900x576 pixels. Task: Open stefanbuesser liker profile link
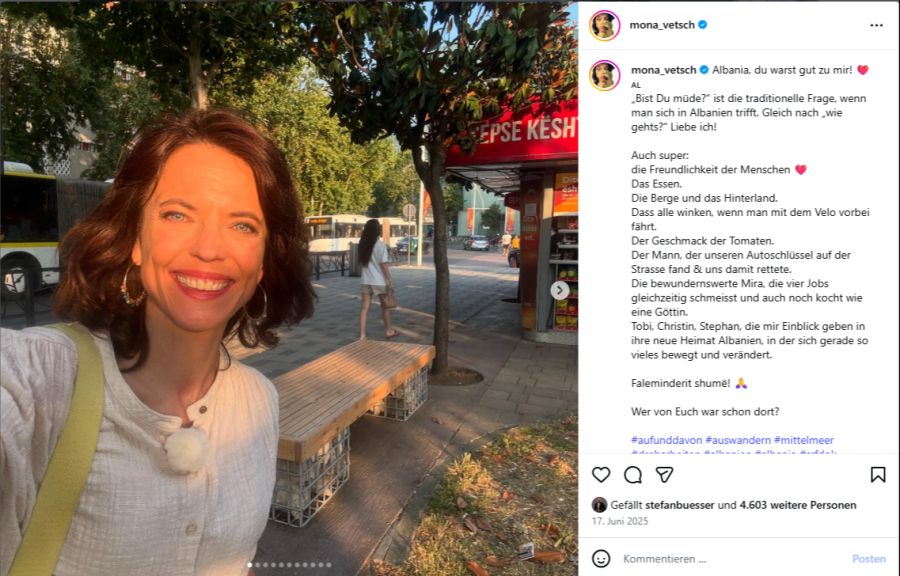tap(680, 505)
